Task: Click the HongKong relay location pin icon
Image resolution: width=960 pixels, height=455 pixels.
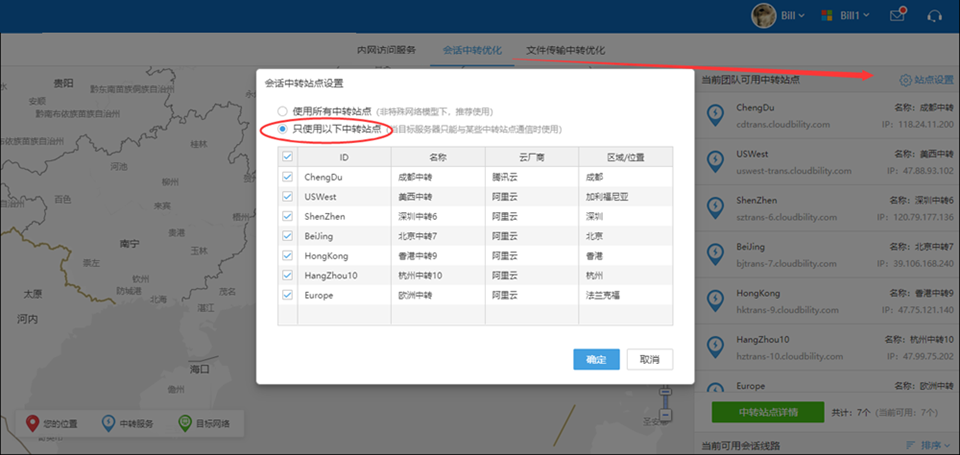Action: click(716, 298)
